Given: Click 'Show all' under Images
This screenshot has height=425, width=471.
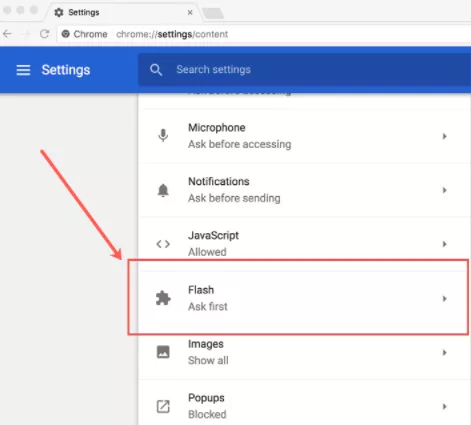Looking at the screenshot, I should click(x=208, y=360).
